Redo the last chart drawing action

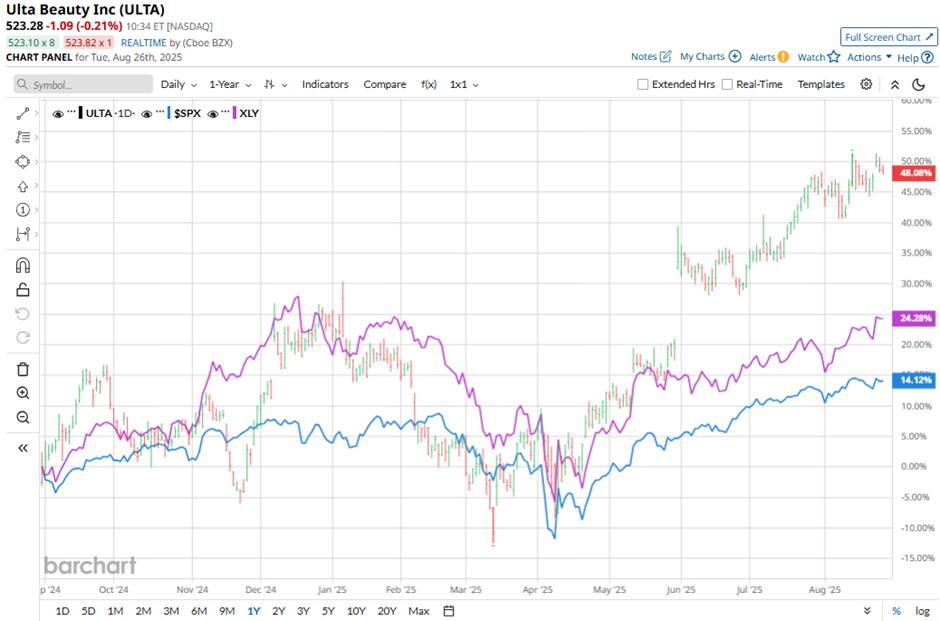click(23, 337)
